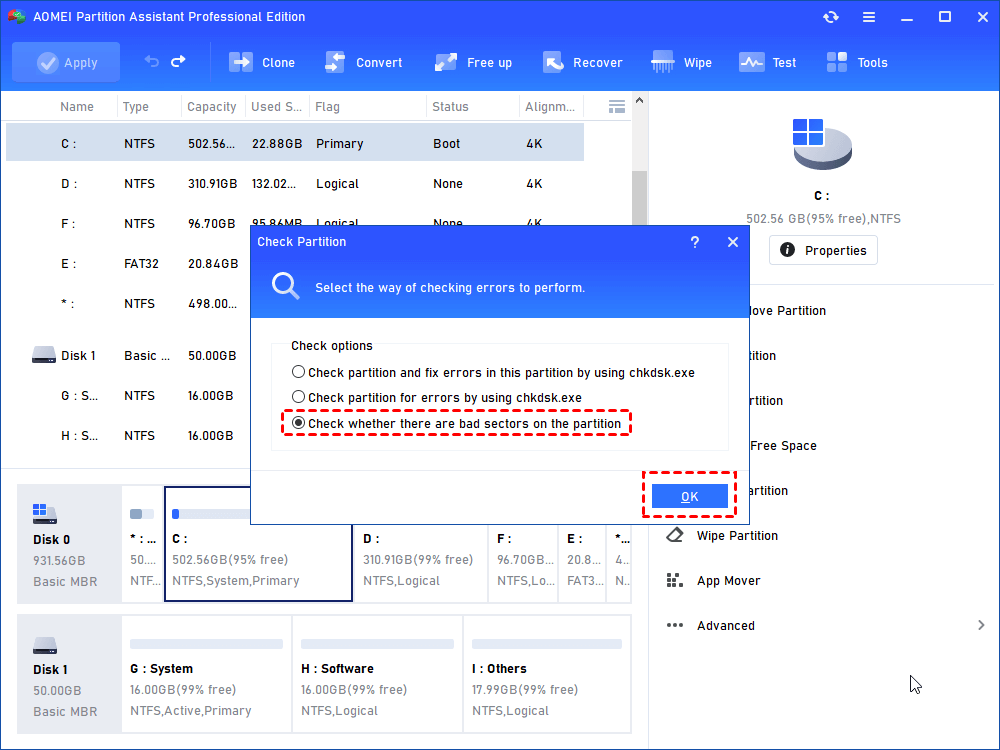Select check and fix errors with chkdsk option
This screenshot has width=1000, height=750.
[298, 372]
